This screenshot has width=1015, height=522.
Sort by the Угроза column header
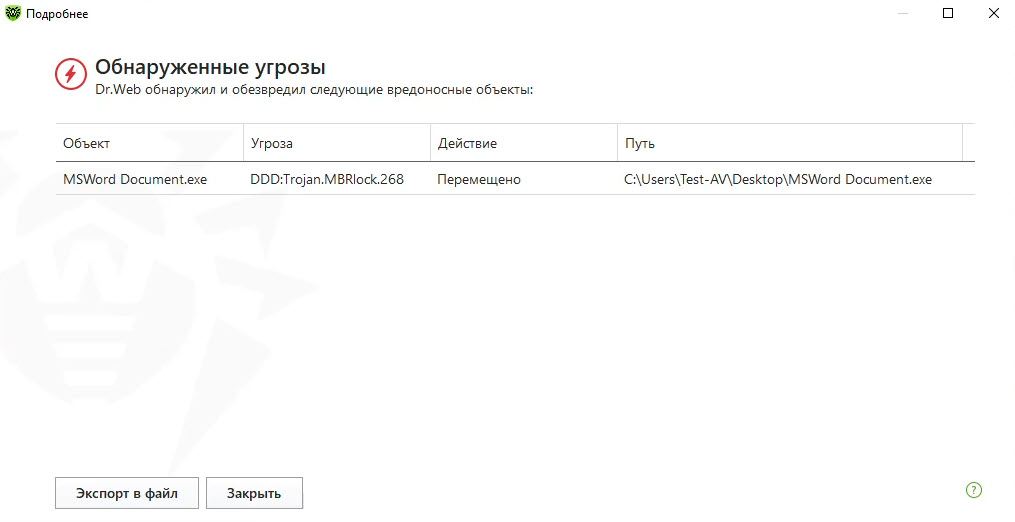[337, 143]
